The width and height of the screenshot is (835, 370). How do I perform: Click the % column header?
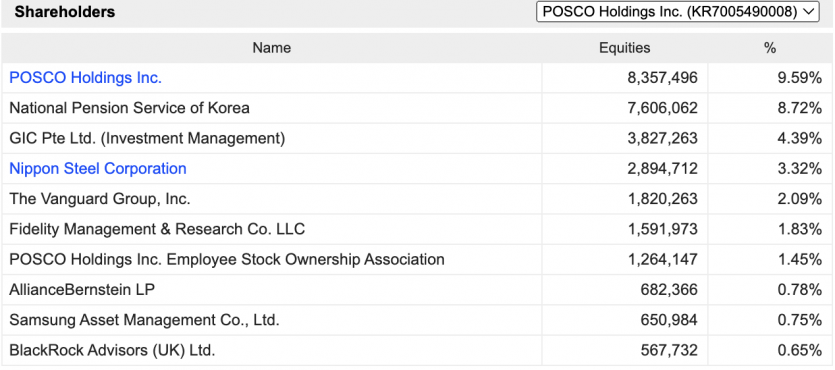769,48
